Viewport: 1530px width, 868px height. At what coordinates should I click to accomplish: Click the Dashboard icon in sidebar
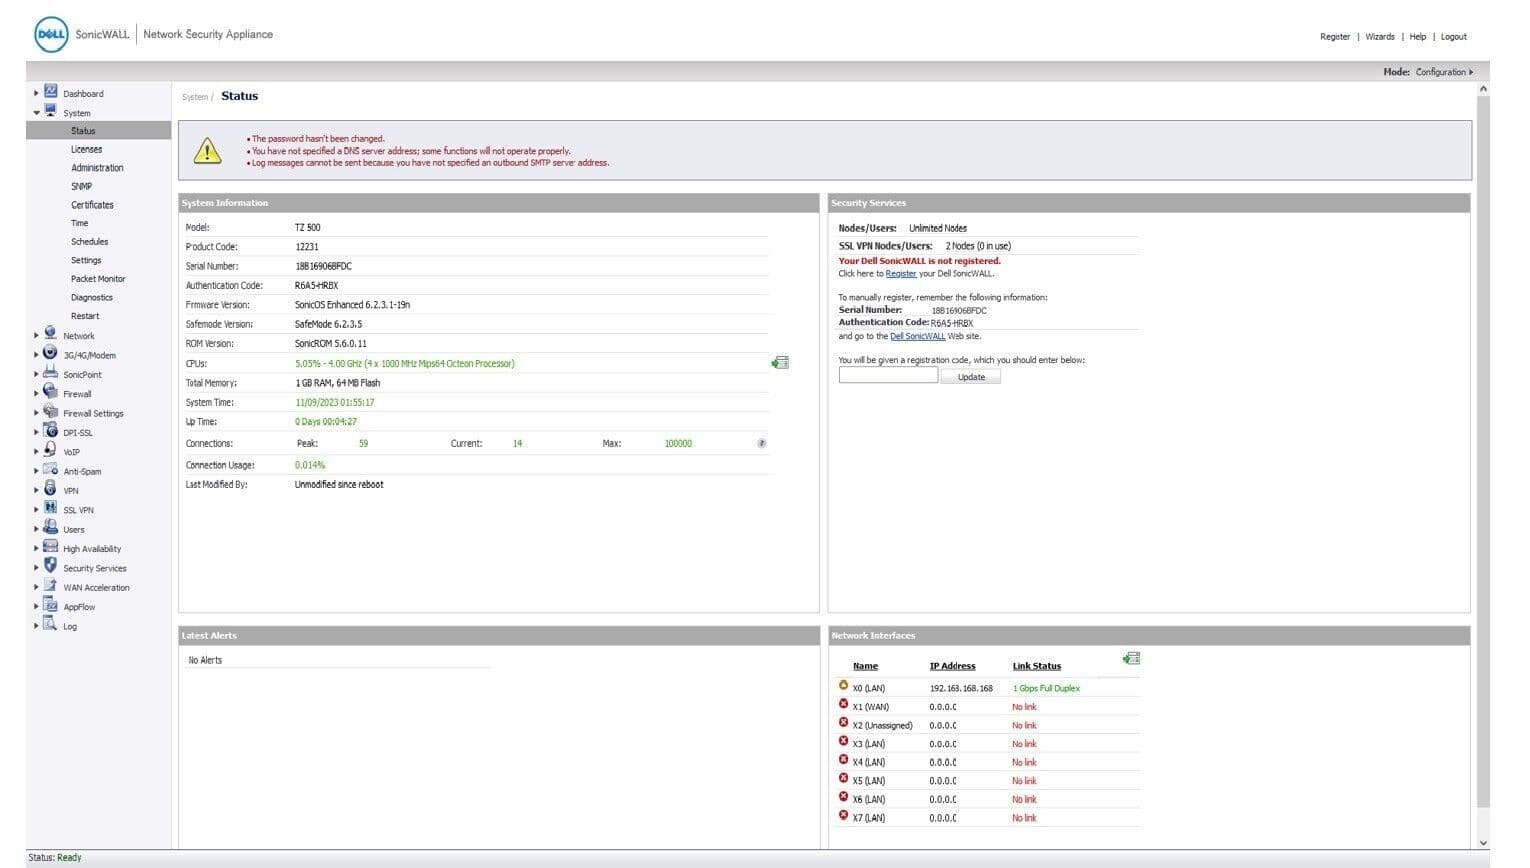(51, 92)
